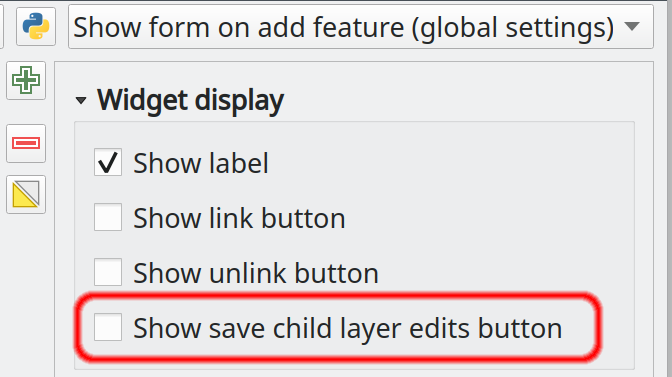Add a new tab or group to form
The height and width of the screenshot is (377, 672).
[x=26, y=80]
